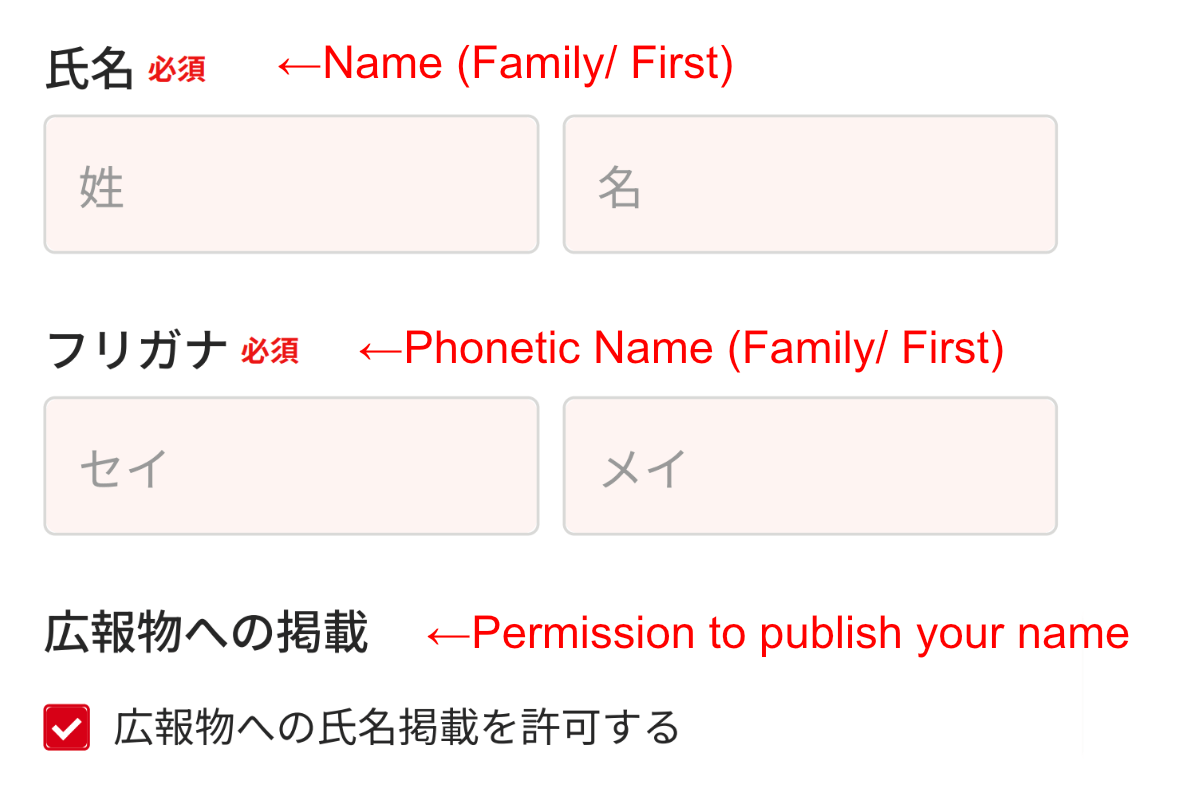The width and height of the screenshot is (1180, 812).
Task: Click the メイ placeholder text
Action: point(643,469)
